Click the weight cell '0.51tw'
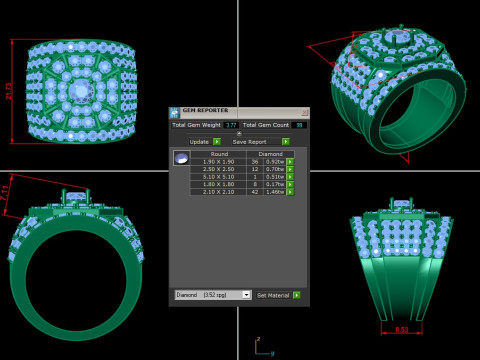This screenshot has height=360, width=480. (x=275, y=177)
